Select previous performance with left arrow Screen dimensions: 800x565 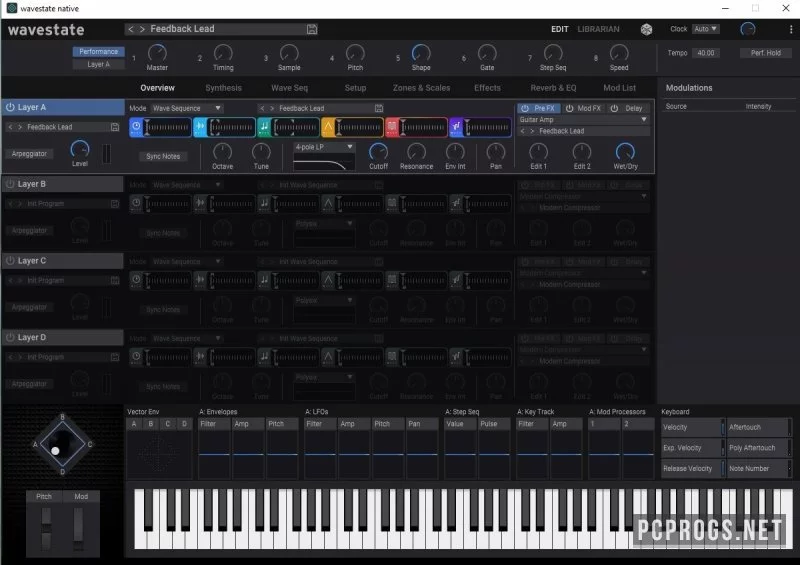131,29
